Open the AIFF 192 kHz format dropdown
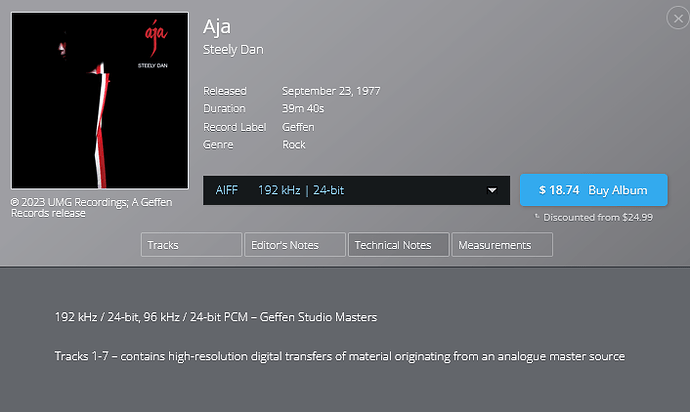This screenshot has height=412, width=690. coord(356,190)
